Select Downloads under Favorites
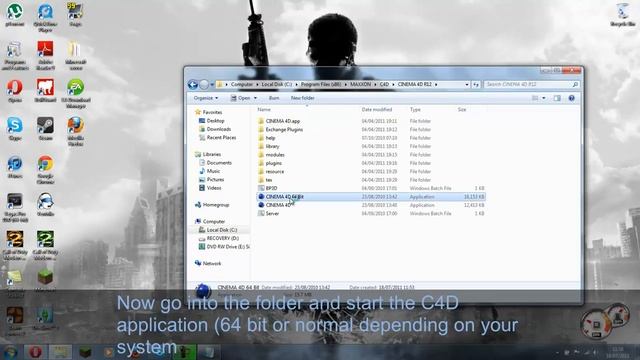This screenshot has height=360, width=640. [x=218, y=129]
